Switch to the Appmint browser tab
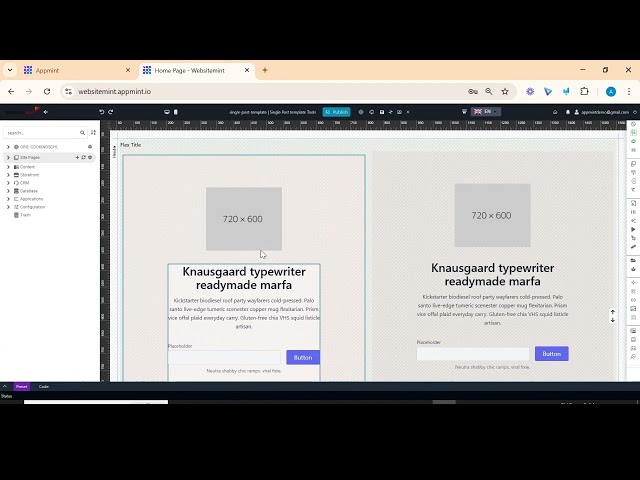The width and height of the screenshot is (640, 480). (x=76, y=70)
